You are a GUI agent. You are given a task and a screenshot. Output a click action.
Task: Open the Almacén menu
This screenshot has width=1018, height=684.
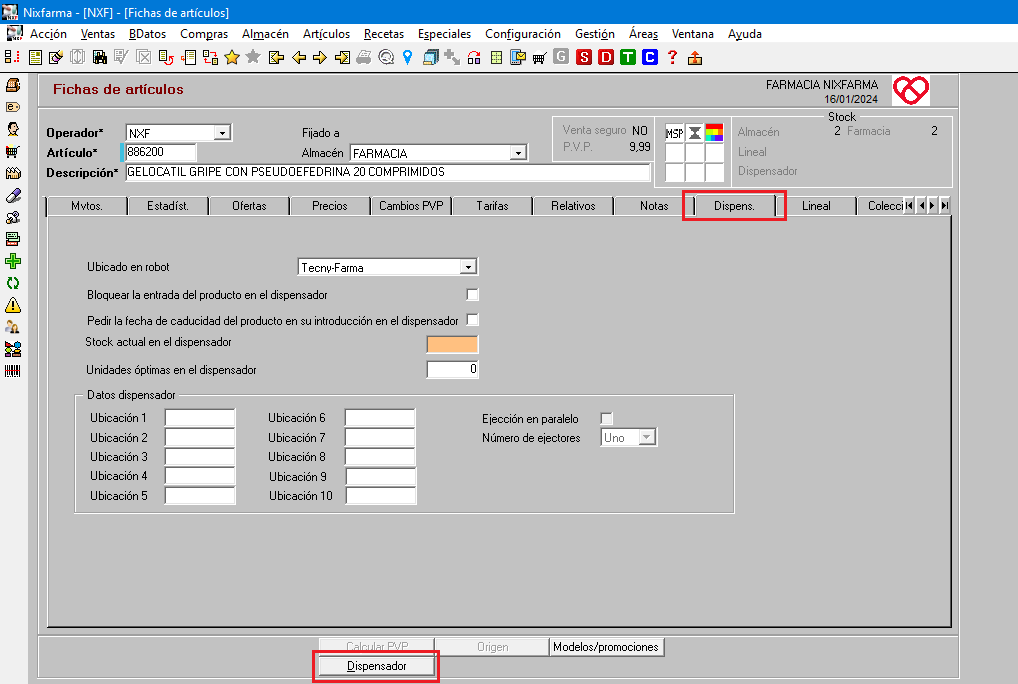pyautogui.click(x=265, y=34)
